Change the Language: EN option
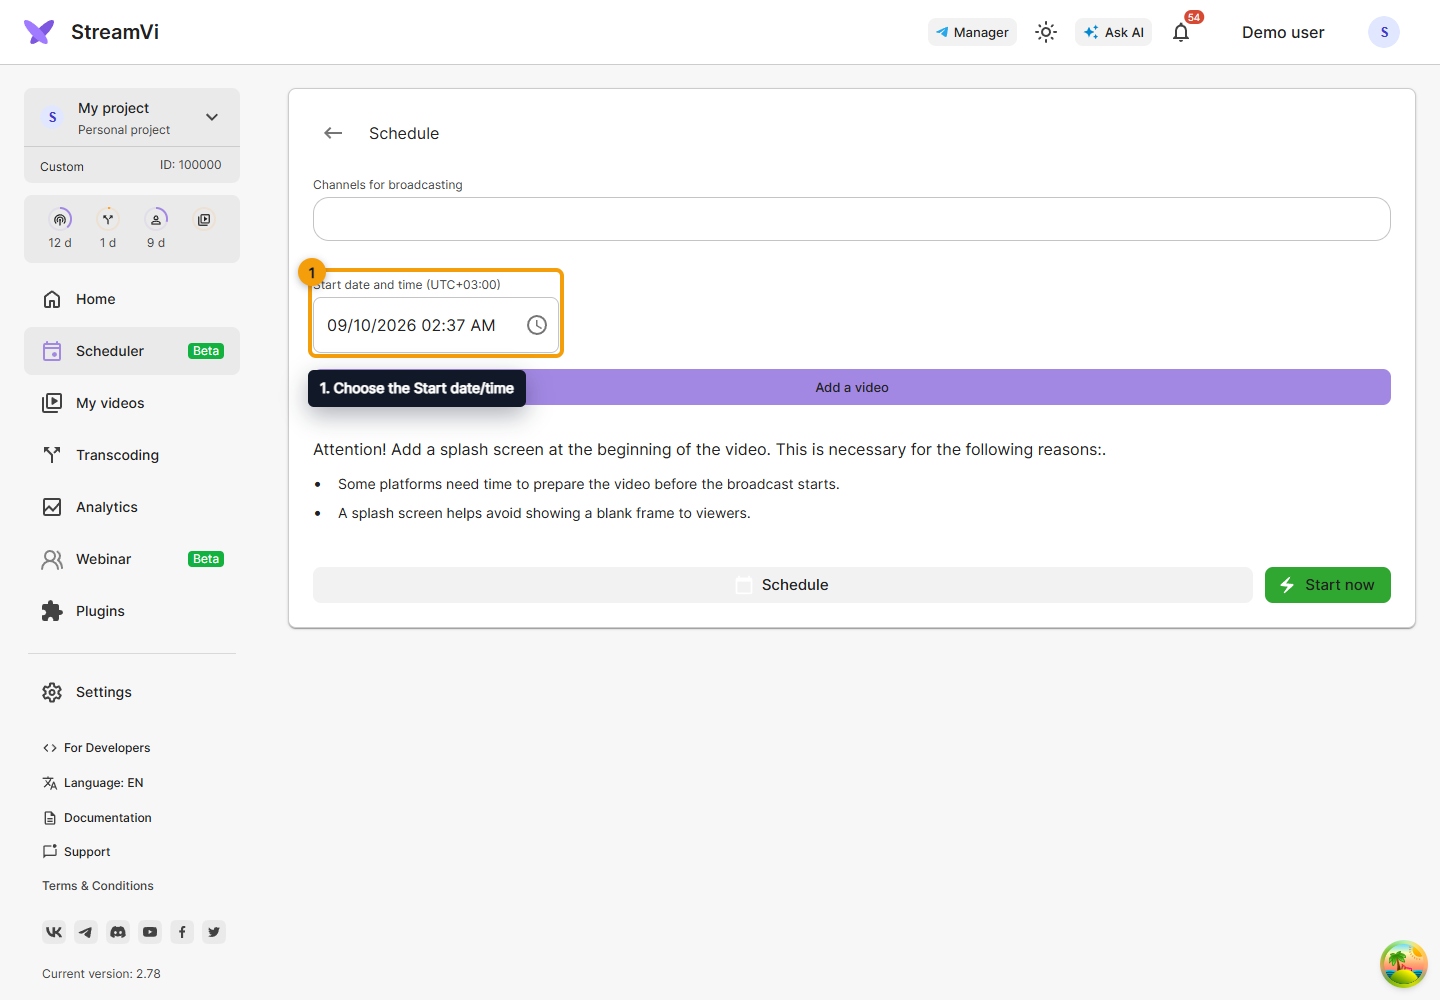The image size is (1440, 1000). coord(93,783)
